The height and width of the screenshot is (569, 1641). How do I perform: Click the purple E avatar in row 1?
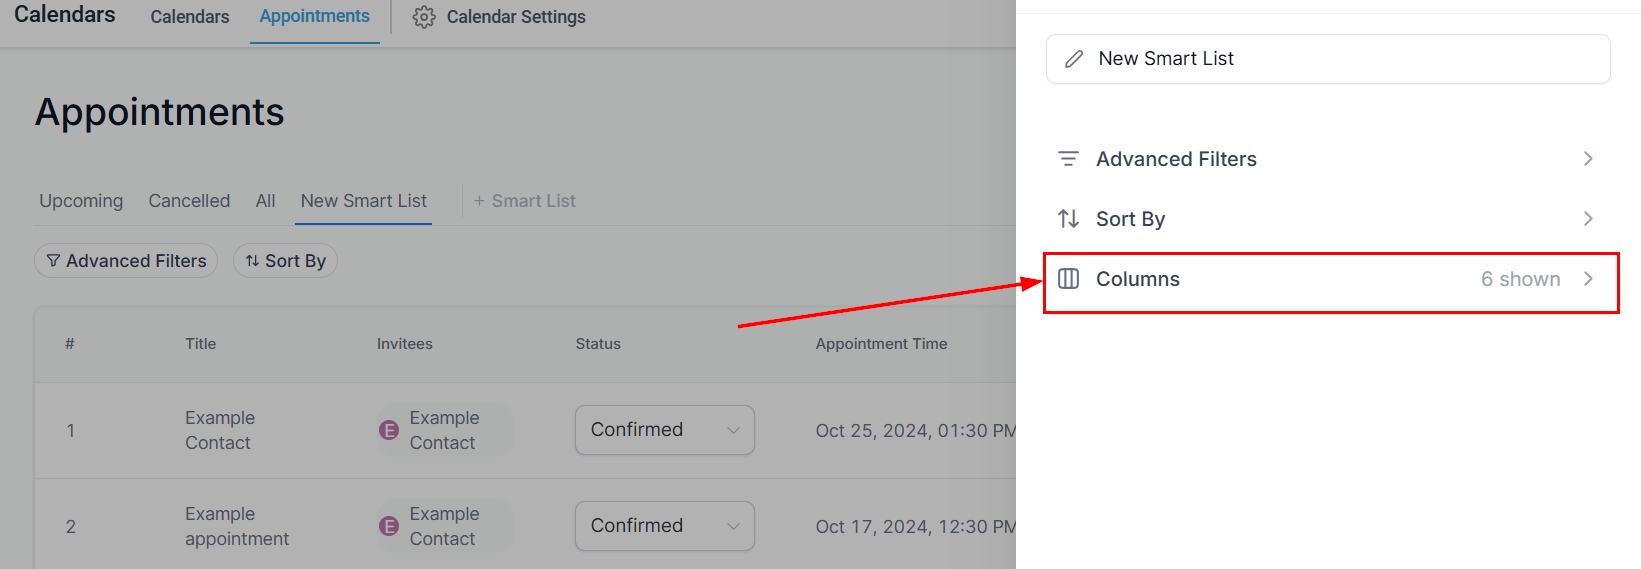coord(389,430)
